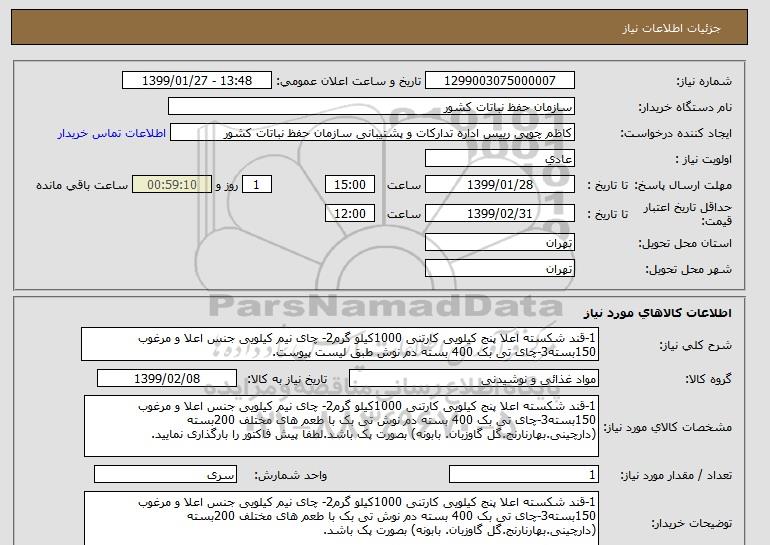The height and width of the screenshot is (545, 770).
Task: Click the label گروه کالا
Action: coord(709,379)
